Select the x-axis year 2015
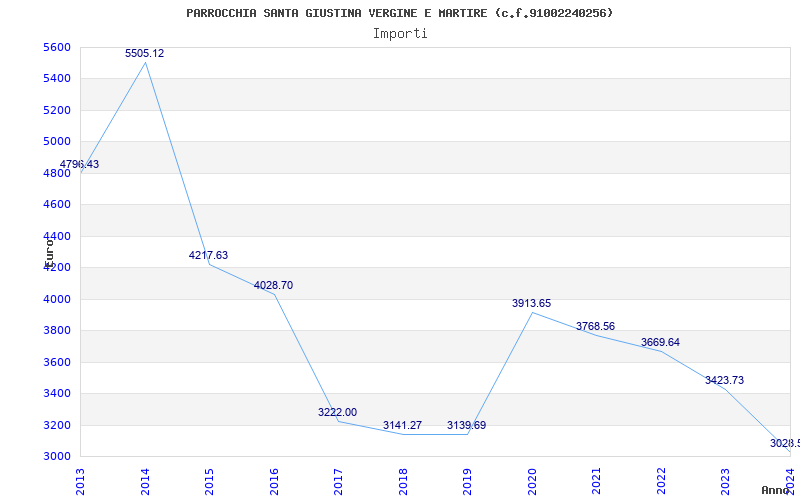800x500 pixels. click(210, 482)
